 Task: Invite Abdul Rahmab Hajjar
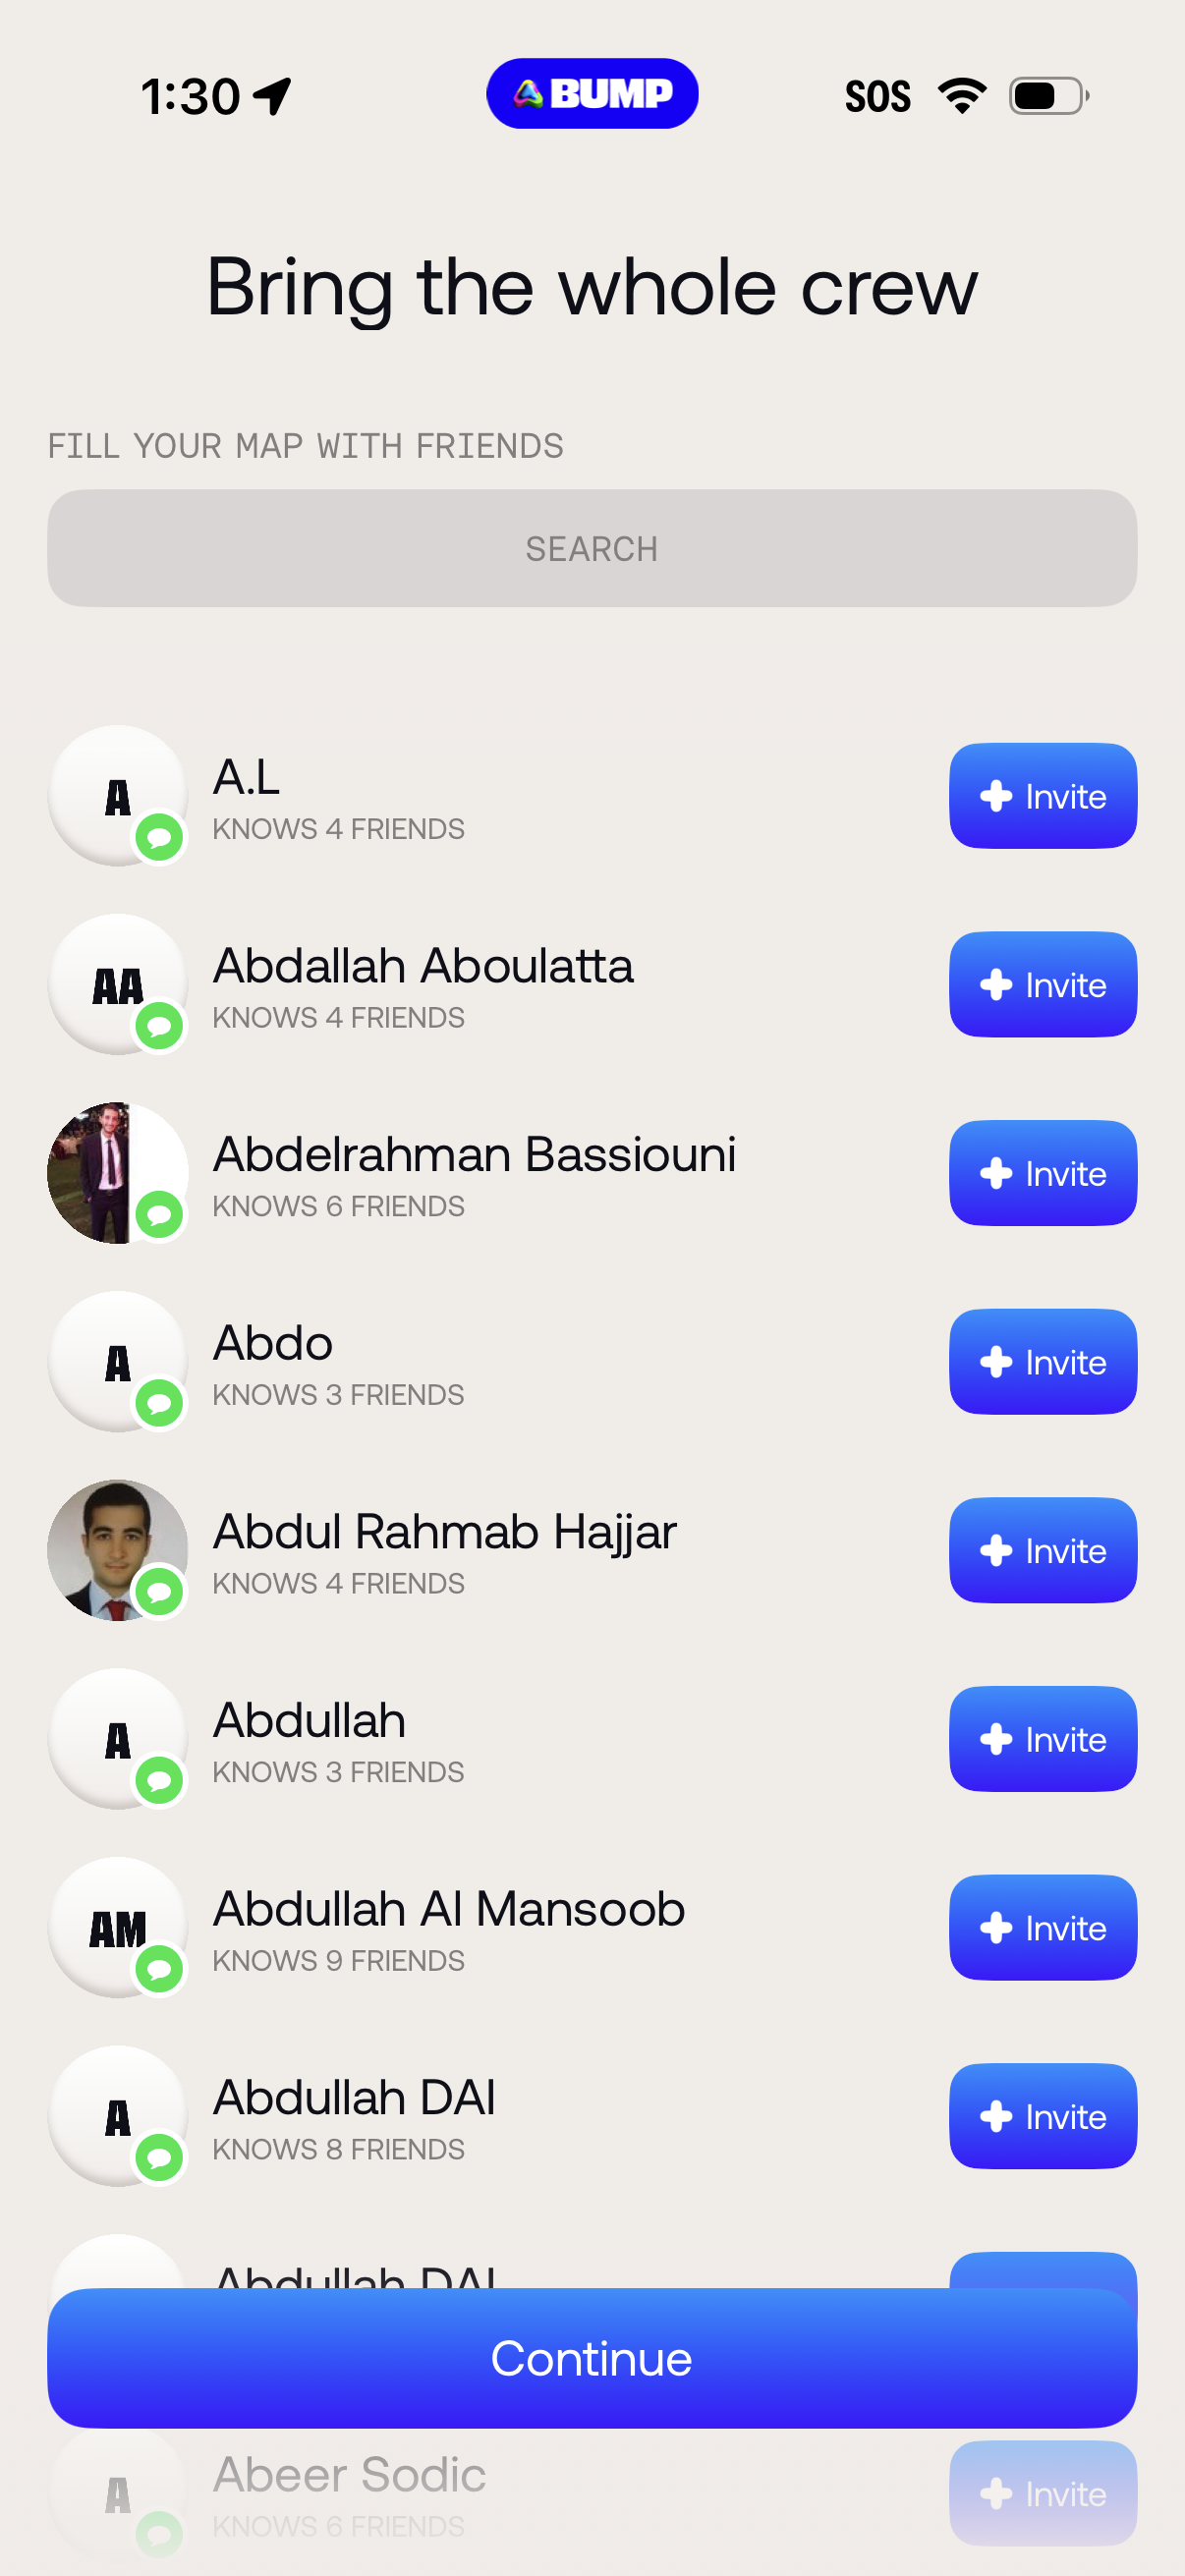coord(1042,1550)
